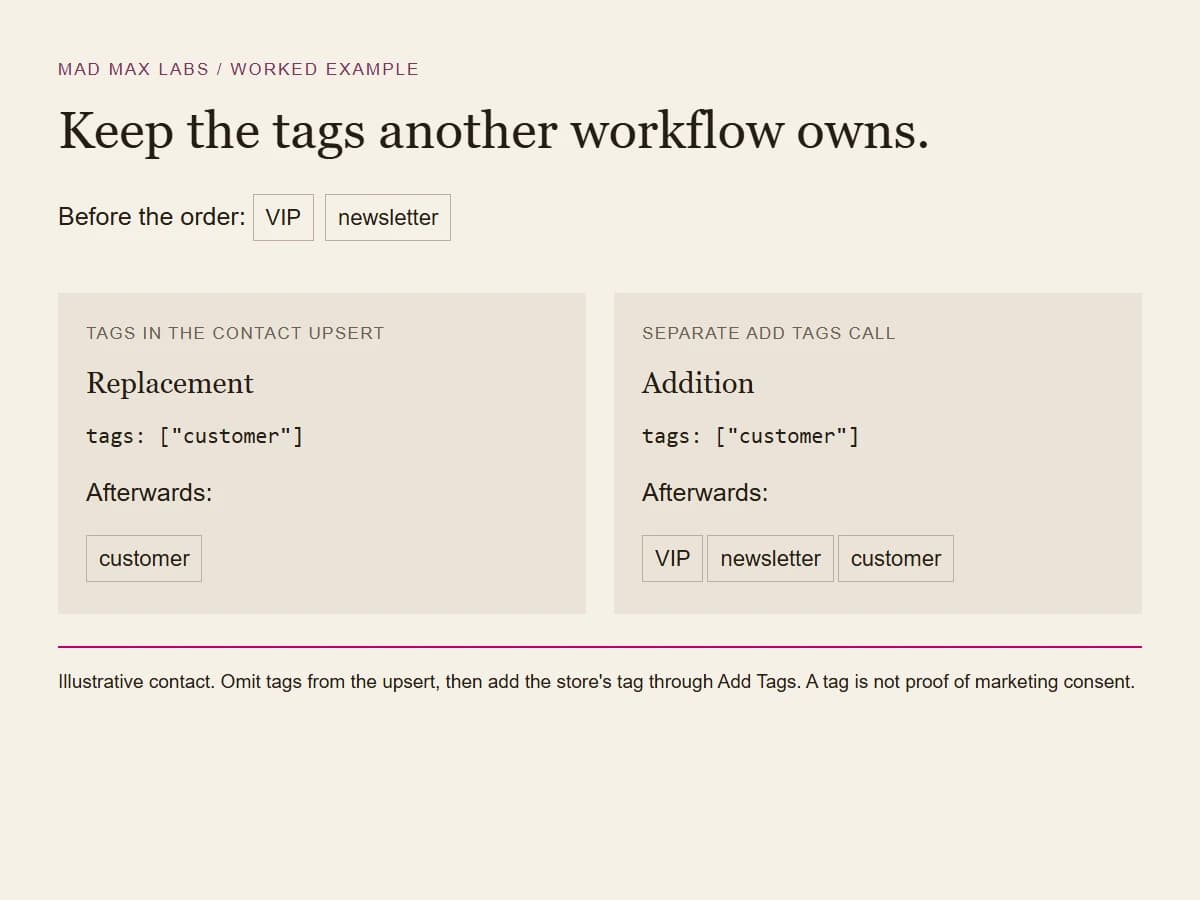Click 'TAGS IN THE CONTACT UPSERT' label
Screen dimensions: 1200x900
tap(235, 333)
